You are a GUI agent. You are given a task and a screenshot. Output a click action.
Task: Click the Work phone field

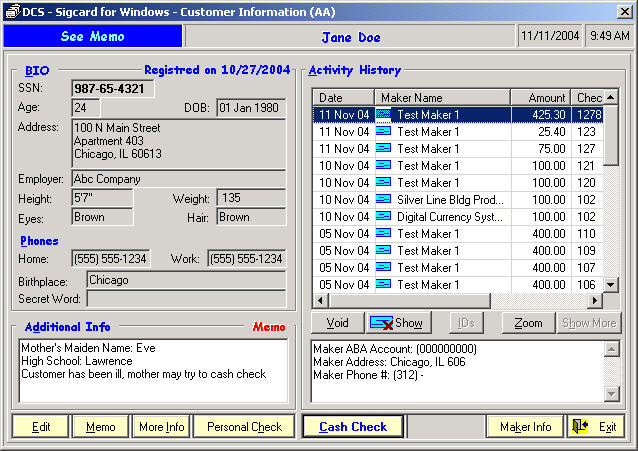click(247, 259)
